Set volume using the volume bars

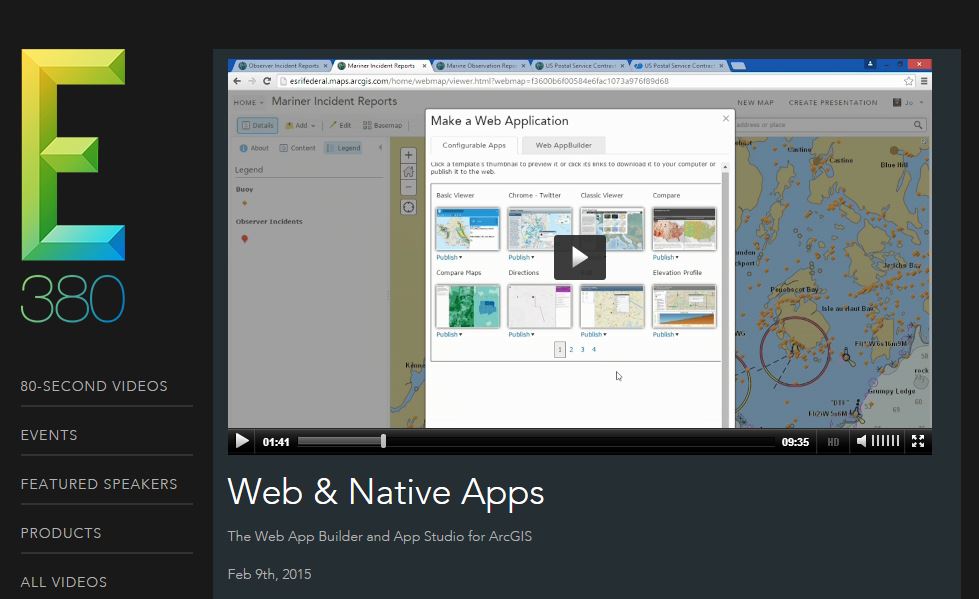point(885,441)
